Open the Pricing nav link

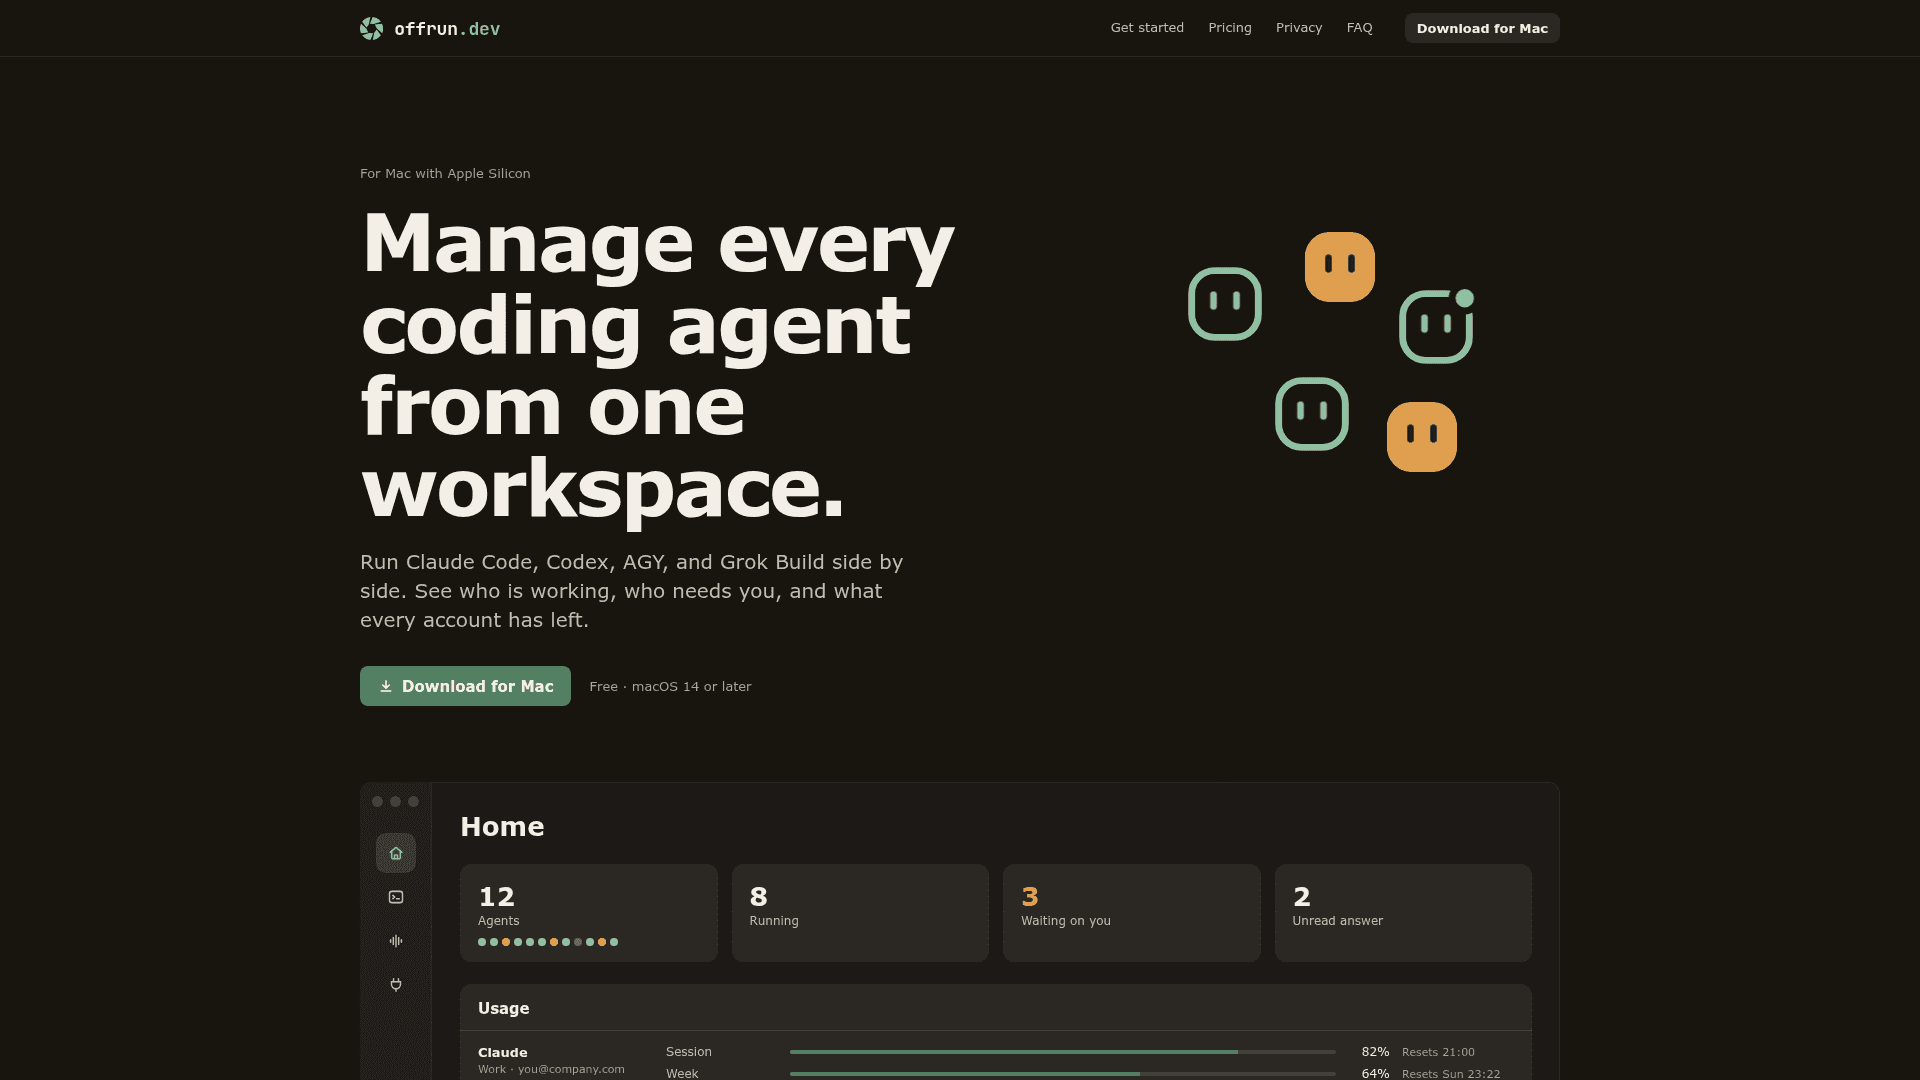(1230, 28)
